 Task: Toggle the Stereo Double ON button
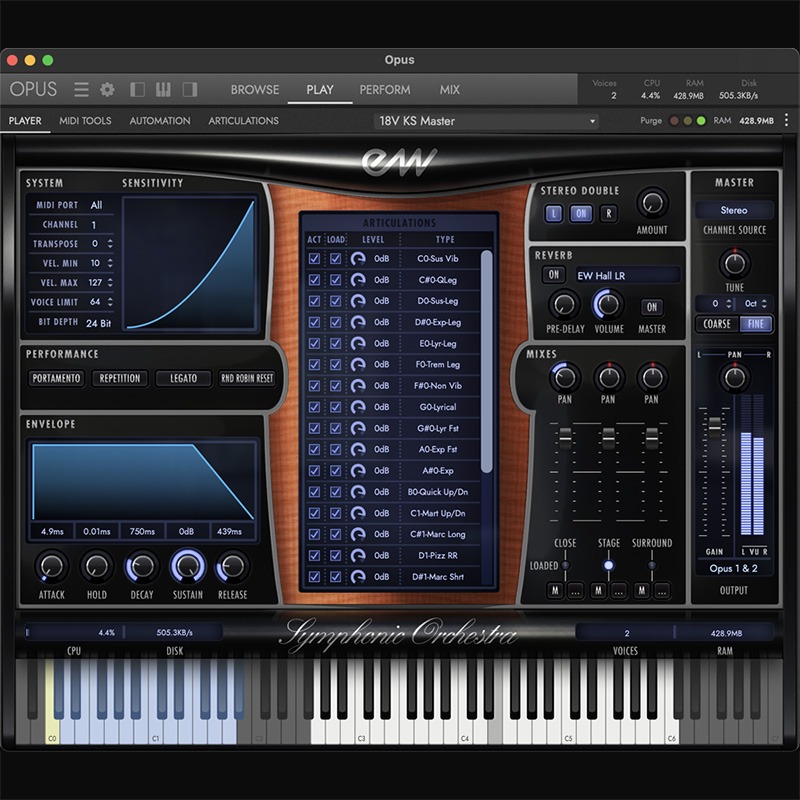(581, 213)
